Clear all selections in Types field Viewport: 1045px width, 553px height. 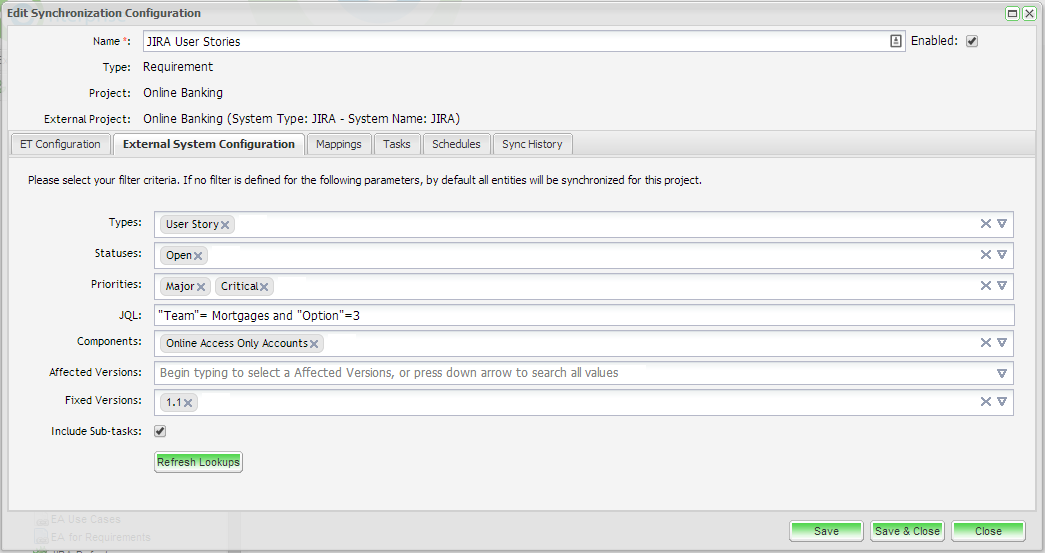[985, 224]
